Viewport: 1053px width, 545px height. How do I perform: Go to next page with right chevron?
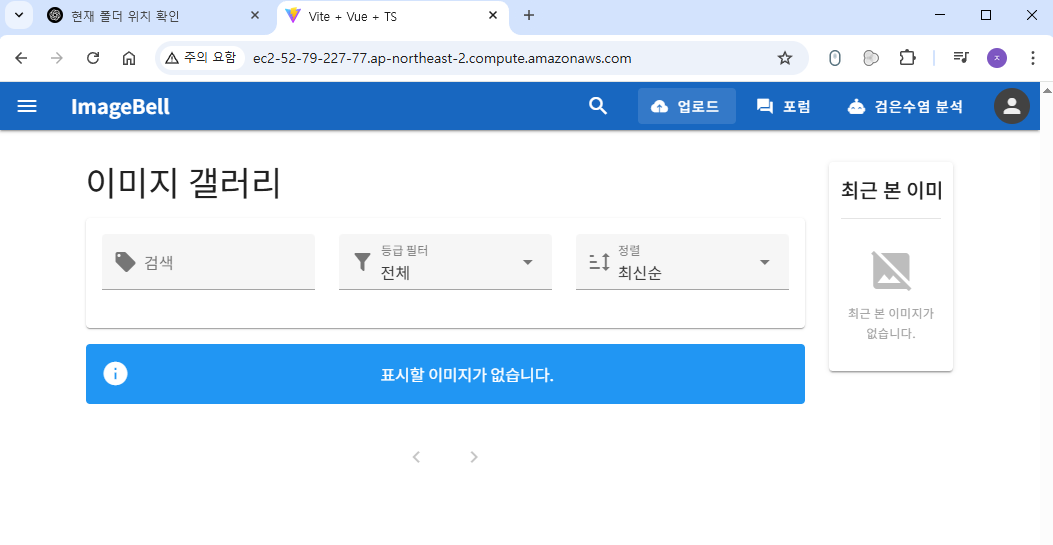coord(474,457)
